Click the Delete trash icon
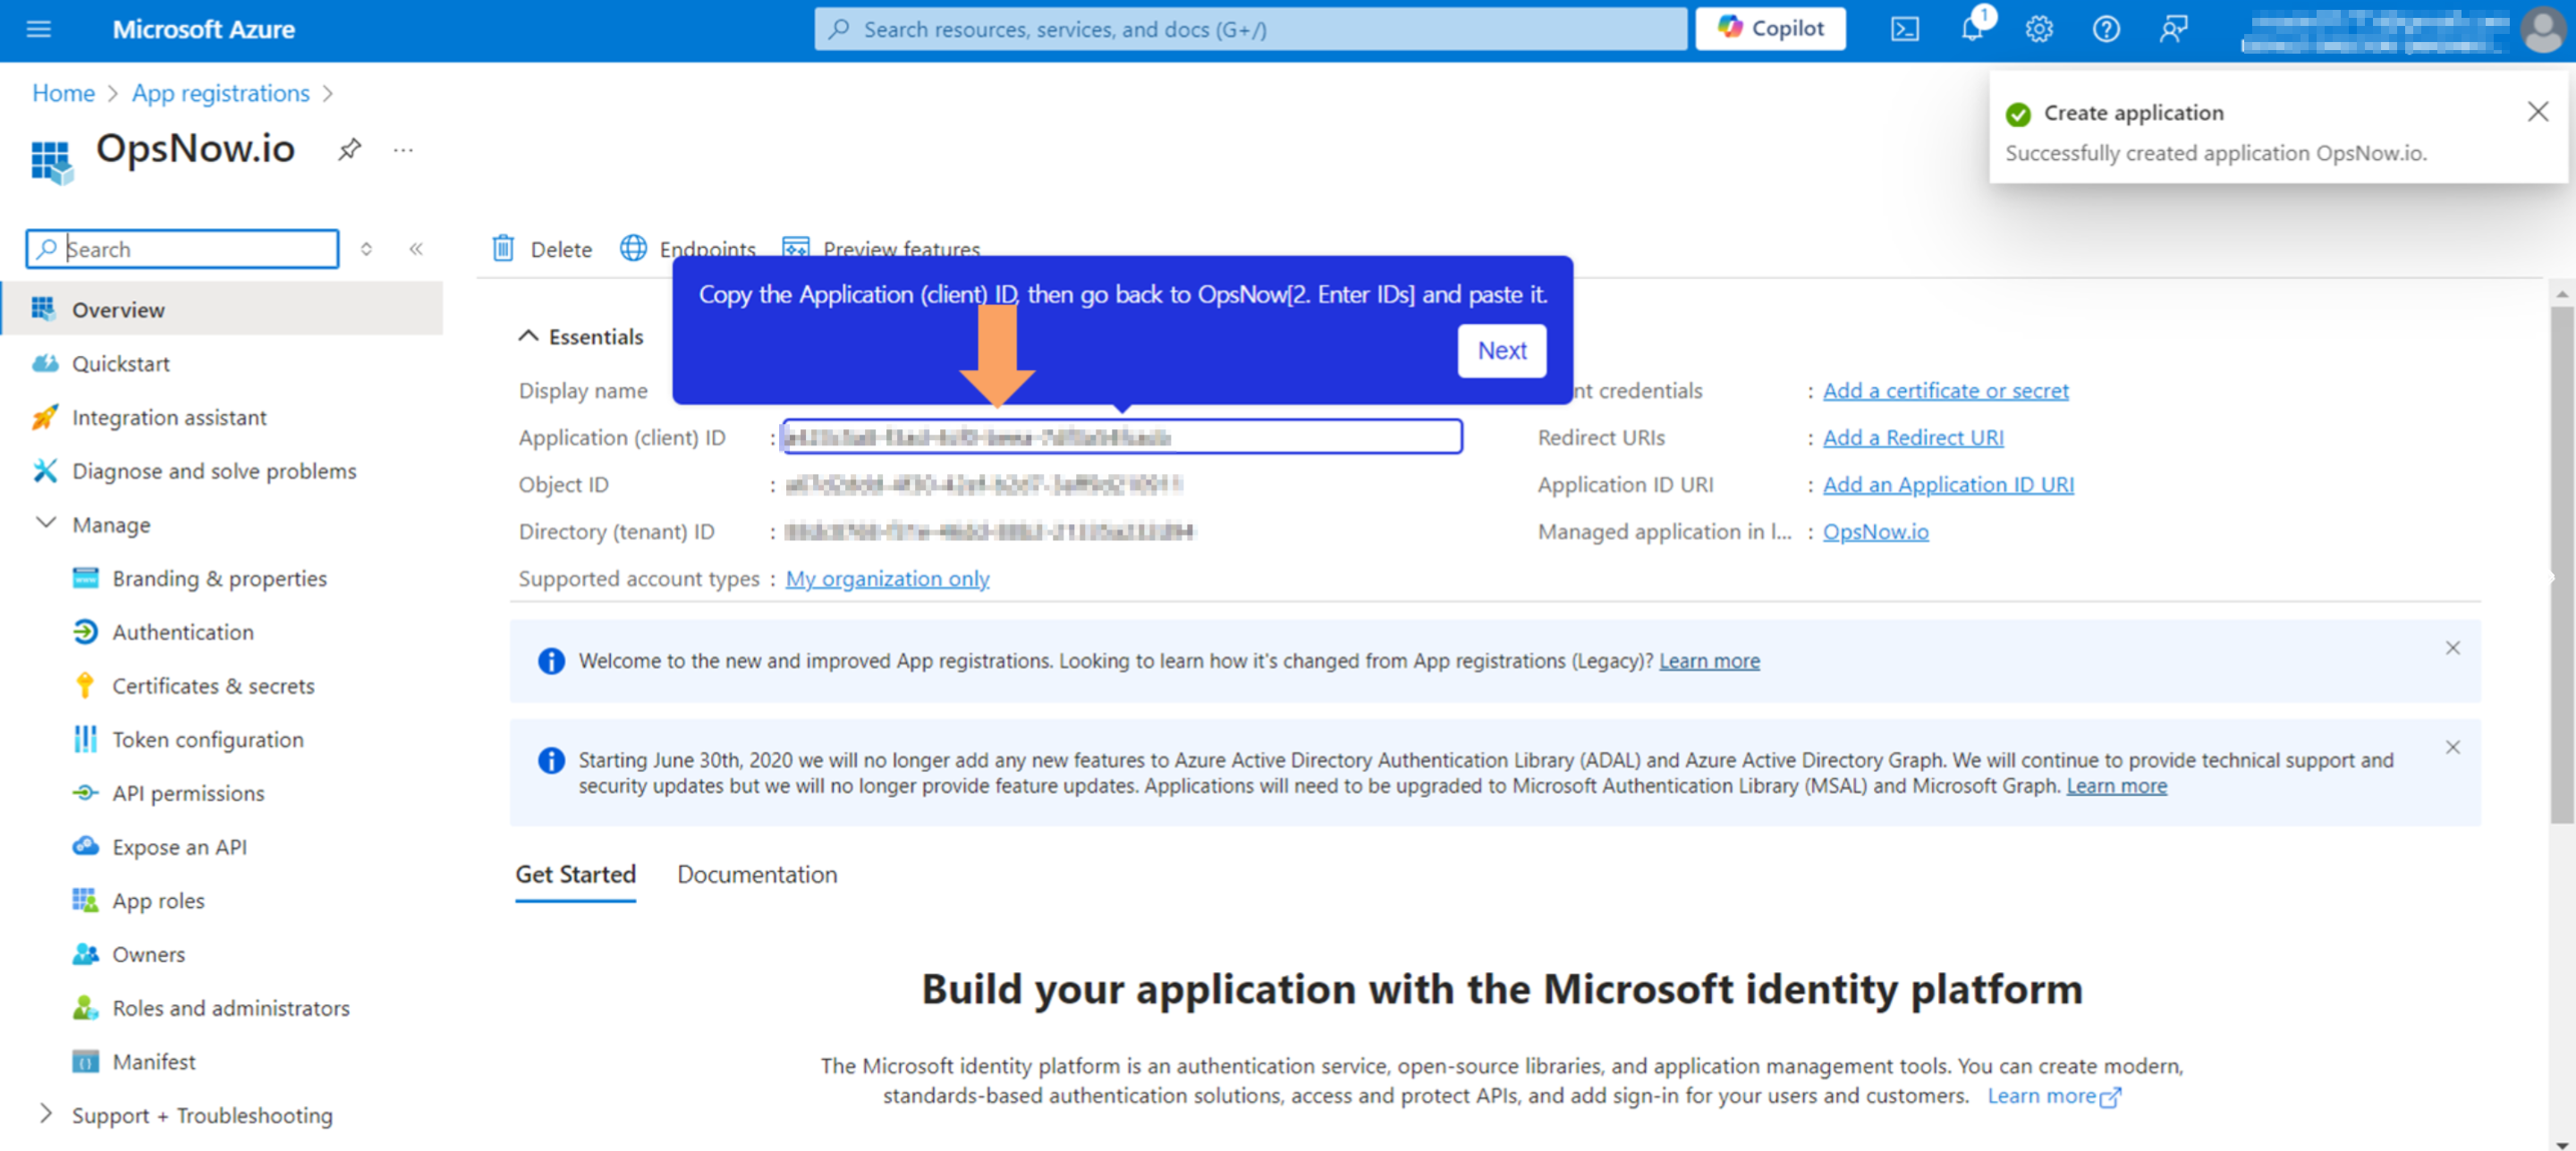 tap(503, 248)
